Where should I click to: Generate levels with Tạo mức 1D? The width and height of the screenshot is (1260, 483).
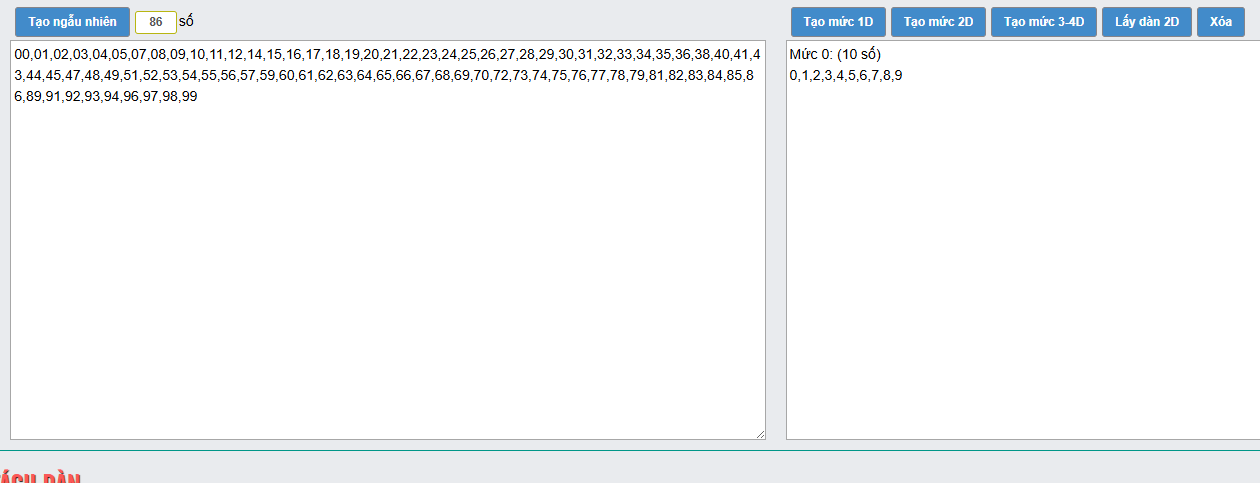pyautogui.click(x=838, y=22)
